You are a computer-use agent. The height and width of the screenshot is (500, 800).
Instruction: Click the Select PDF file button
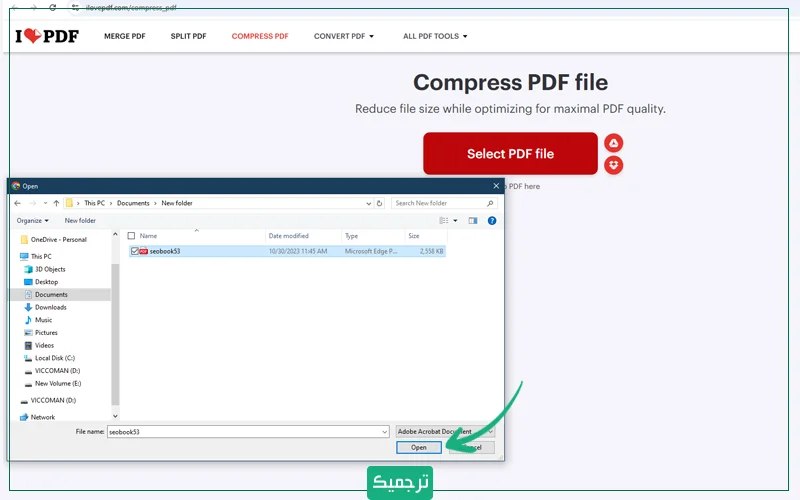510,154
